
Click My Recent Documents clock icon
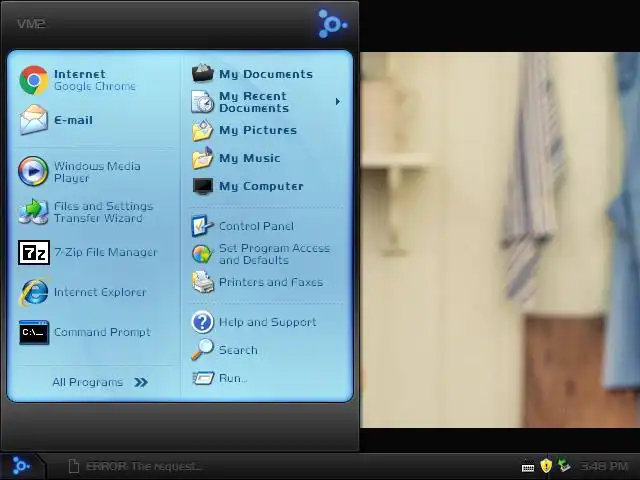[x=202, y=102]
